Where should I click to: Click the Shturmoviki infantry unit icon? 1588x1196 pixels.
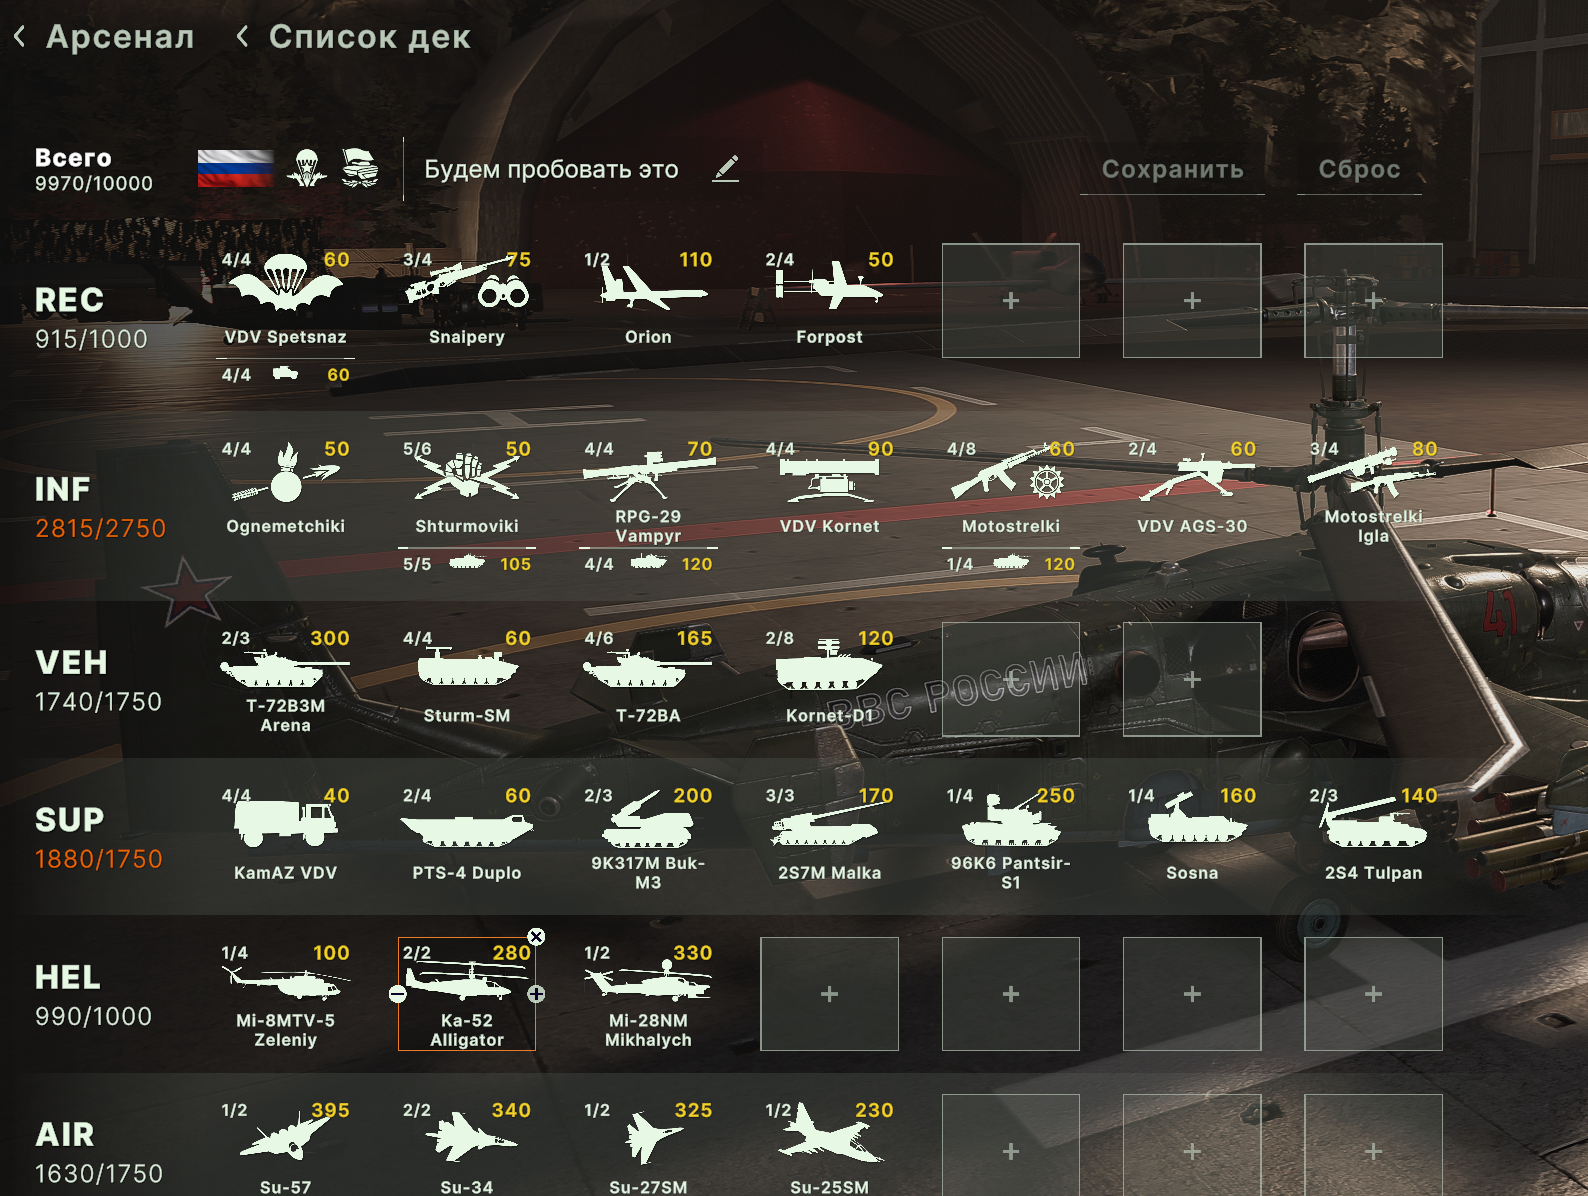point(467,476)
